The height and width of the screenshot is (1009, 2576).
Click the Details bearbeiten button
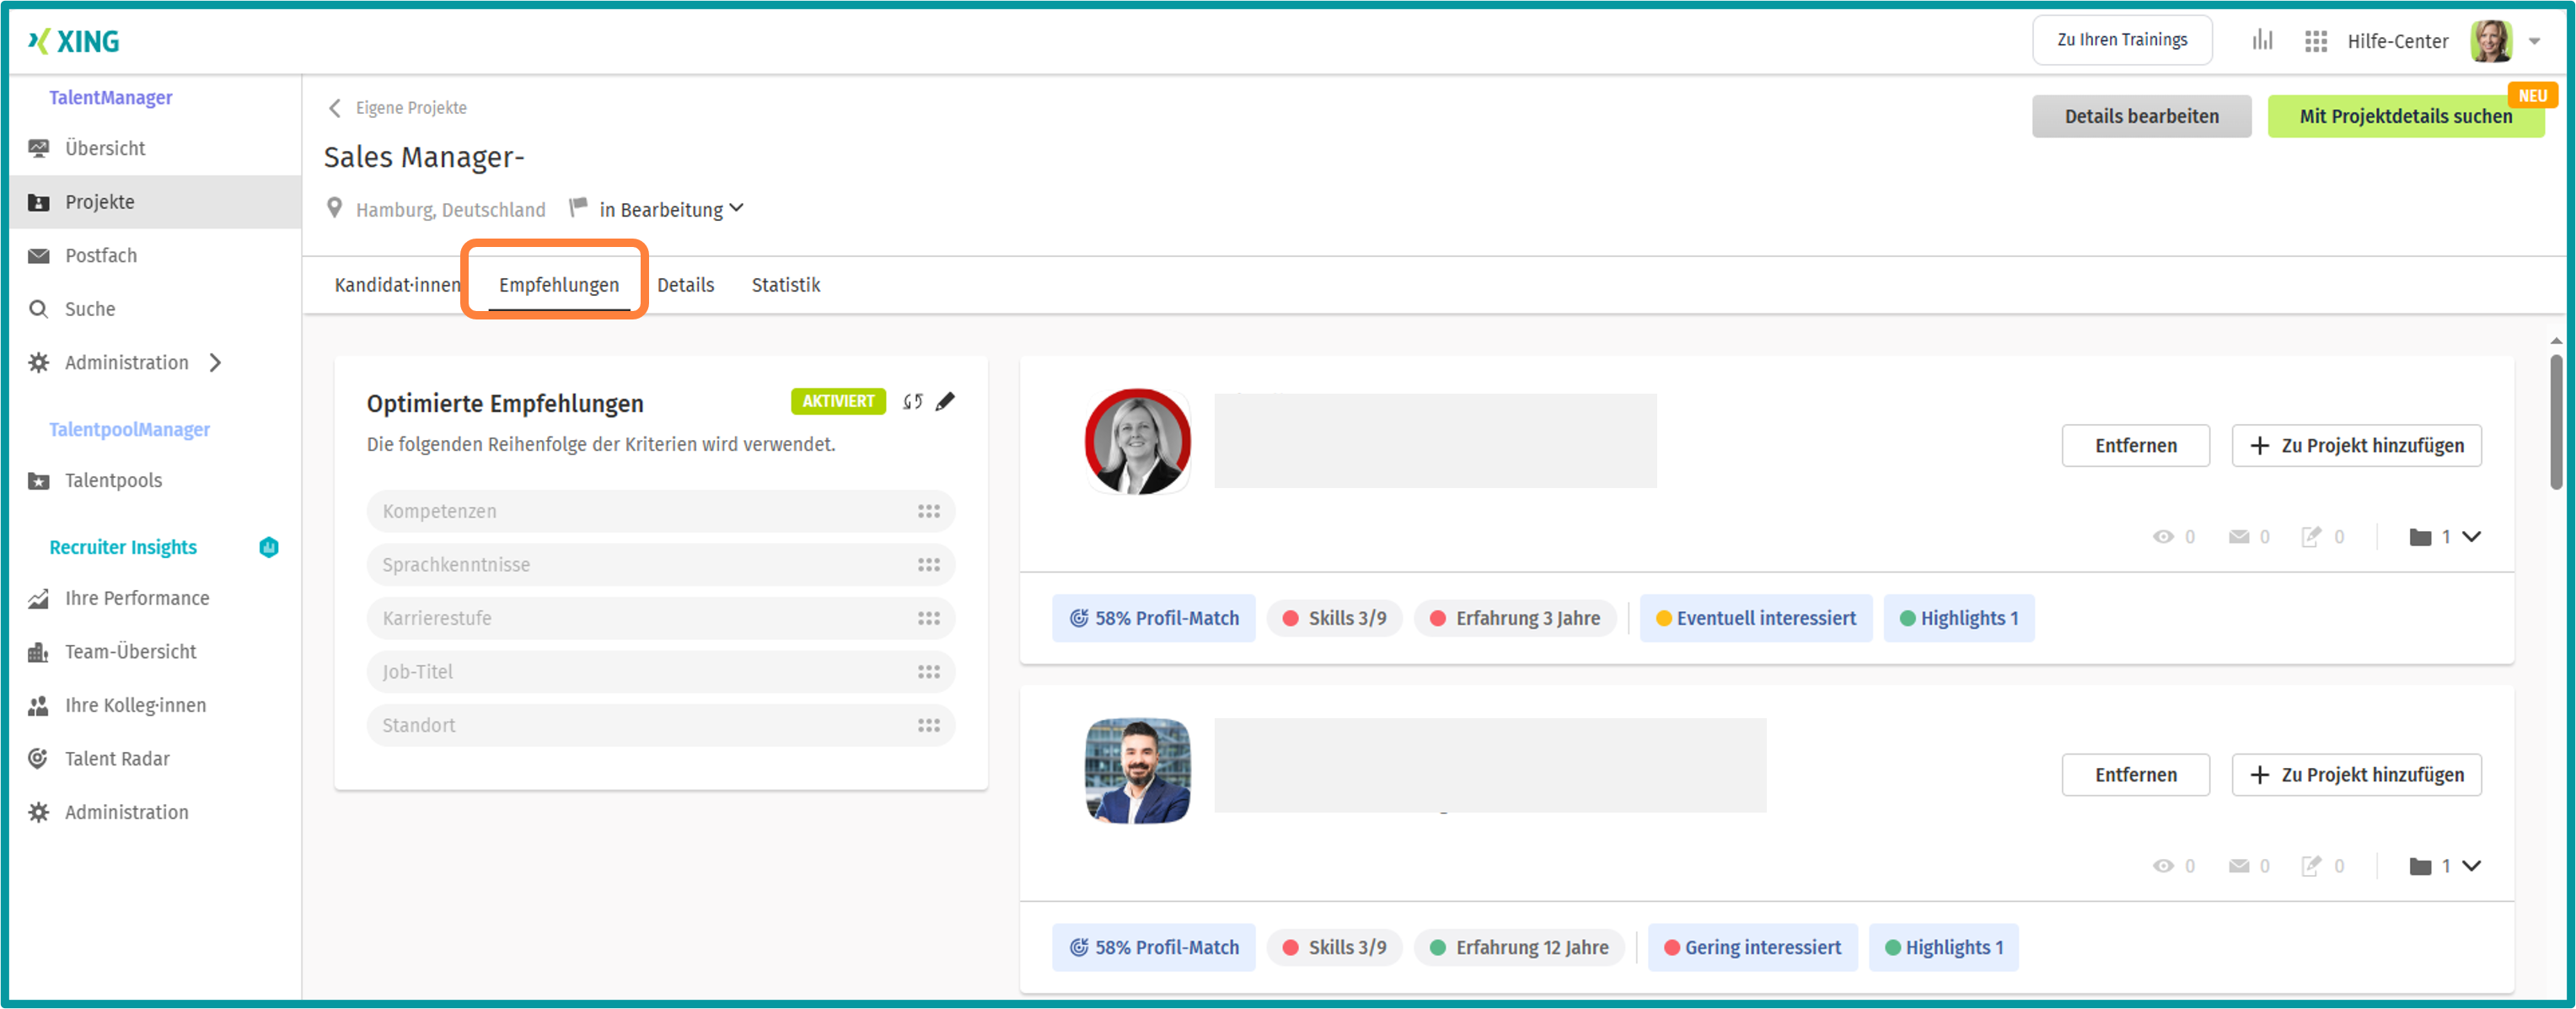pyautogui.click(x=2140, y=116)
